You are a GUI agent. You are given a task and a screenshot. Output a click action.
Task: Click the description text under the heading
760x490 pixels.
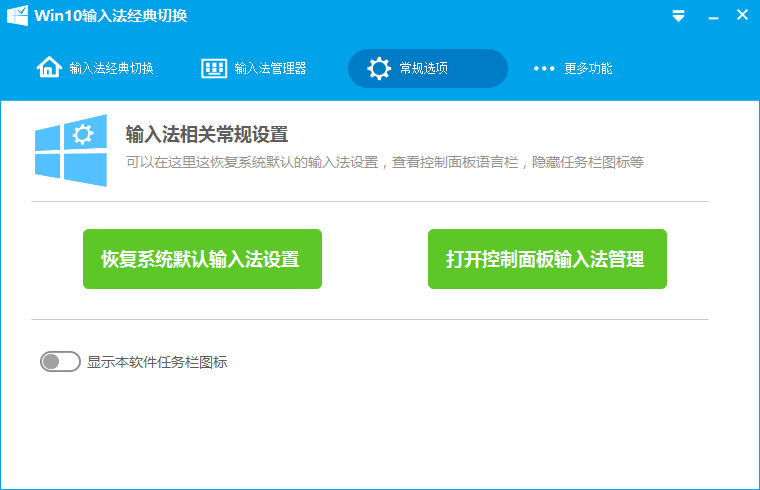tap(385, 162)
